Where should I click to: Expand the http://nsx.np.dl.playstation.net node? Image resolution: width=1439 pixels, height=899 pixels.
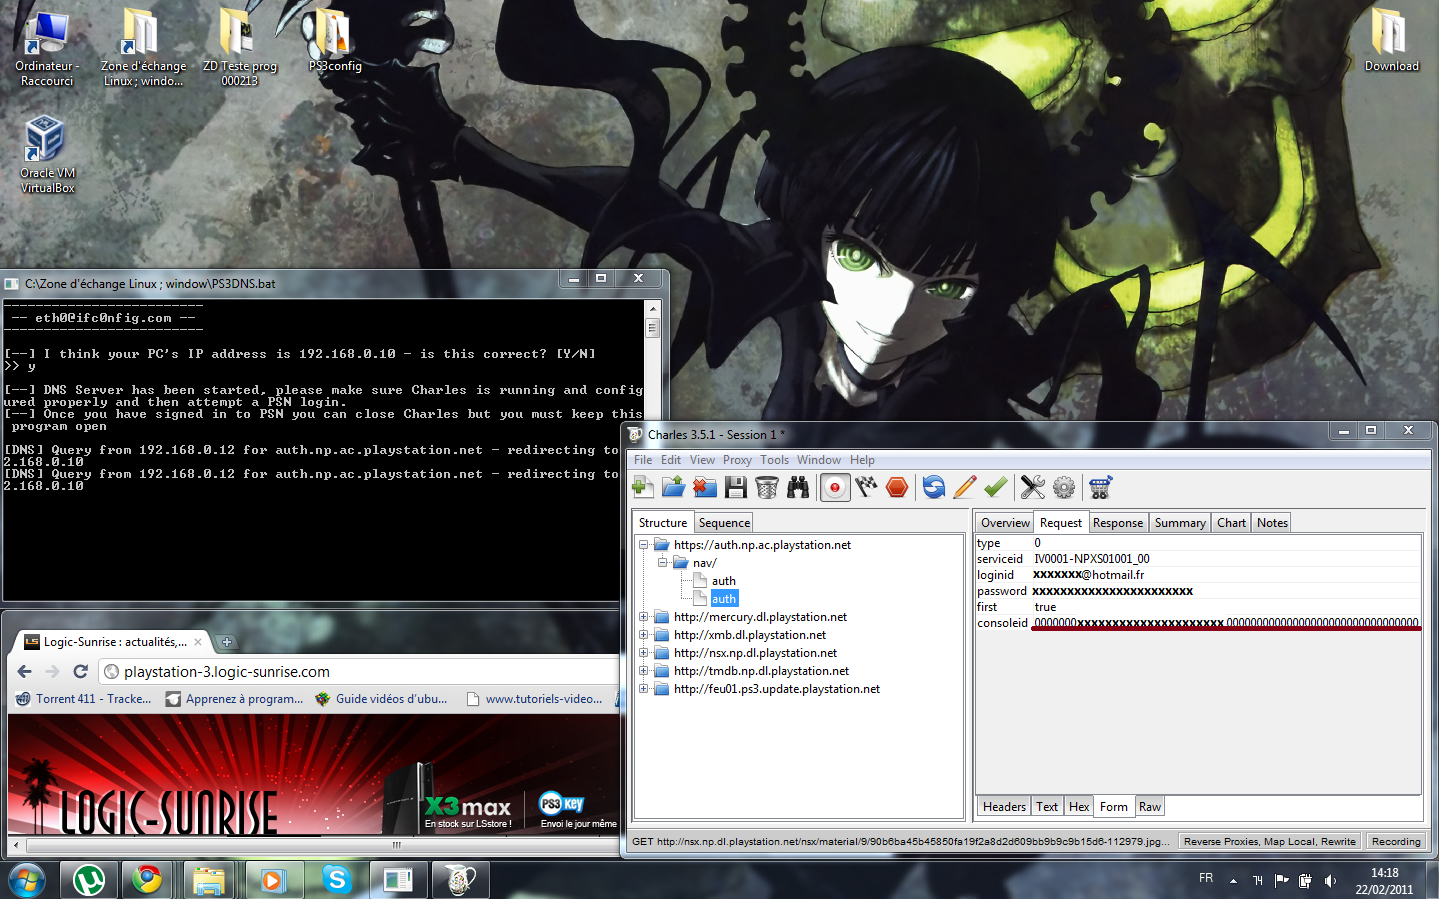[x=644, y=653]
